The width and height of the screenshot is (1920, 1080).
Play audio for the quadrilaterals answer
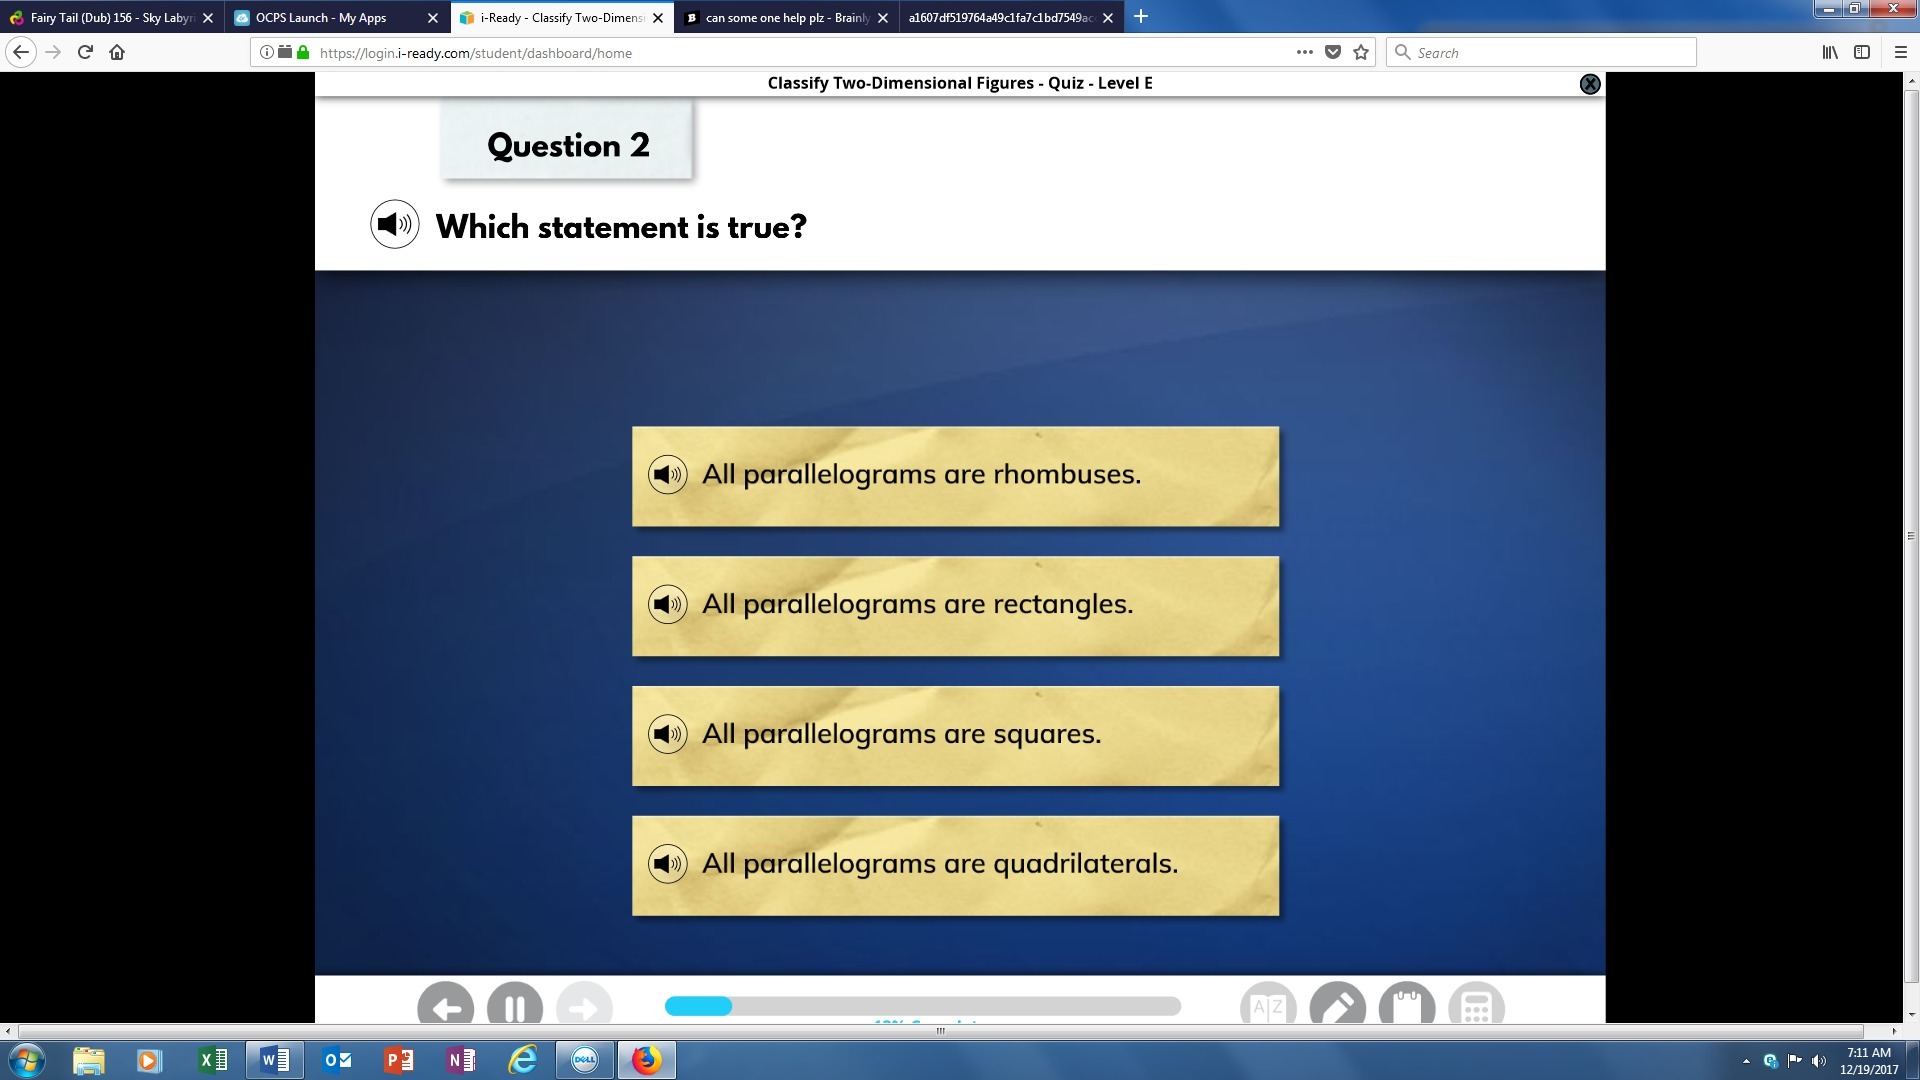click(667, 864)
